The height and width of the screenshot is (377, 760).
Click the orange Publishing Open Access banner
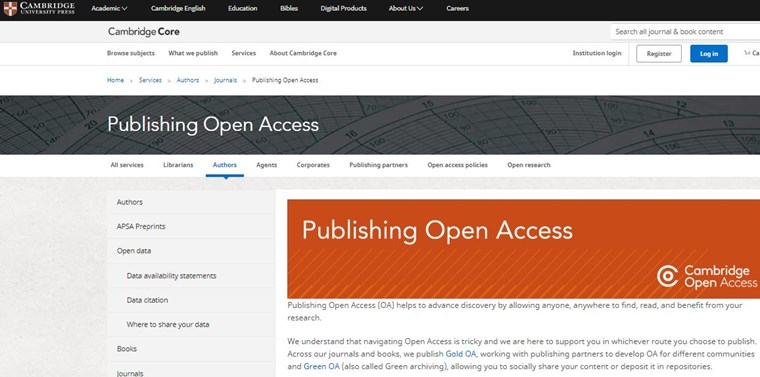523,249
